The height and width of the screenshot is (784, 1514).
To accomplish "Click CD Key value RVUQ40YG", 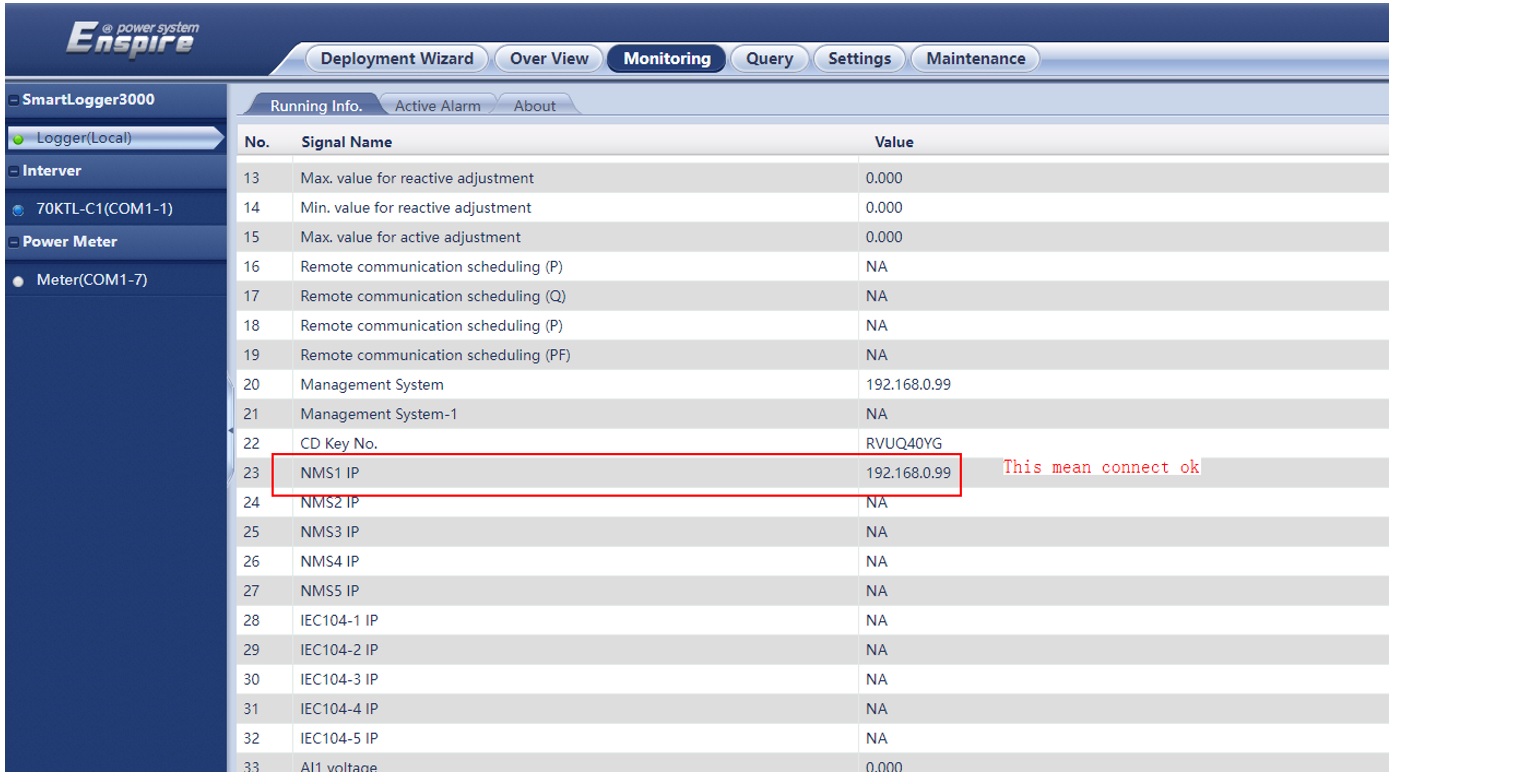I will coord(903,443).
